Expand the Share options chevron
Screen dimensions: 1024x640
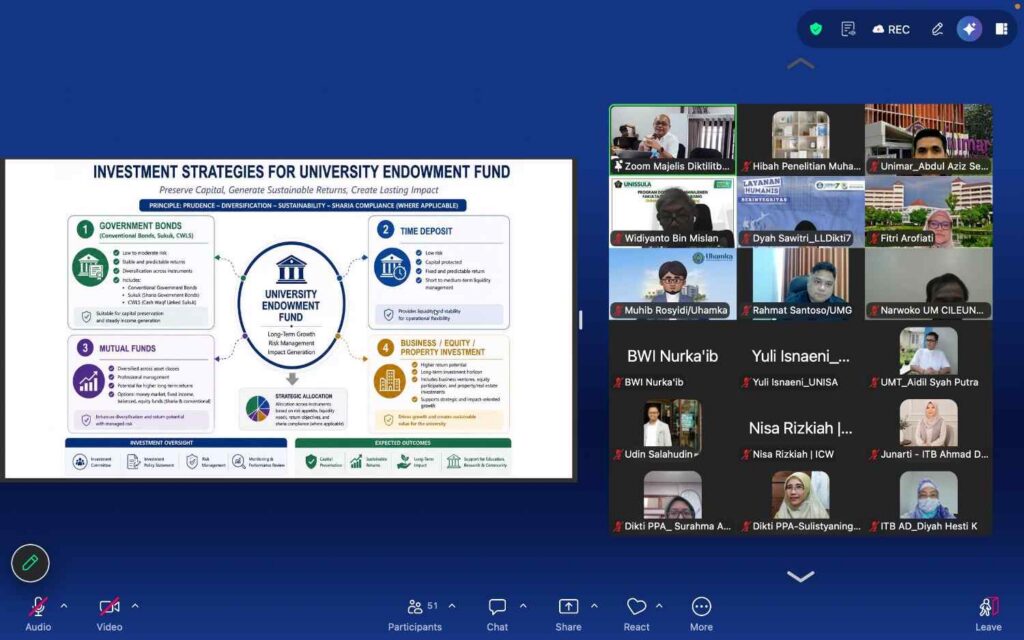594,606
